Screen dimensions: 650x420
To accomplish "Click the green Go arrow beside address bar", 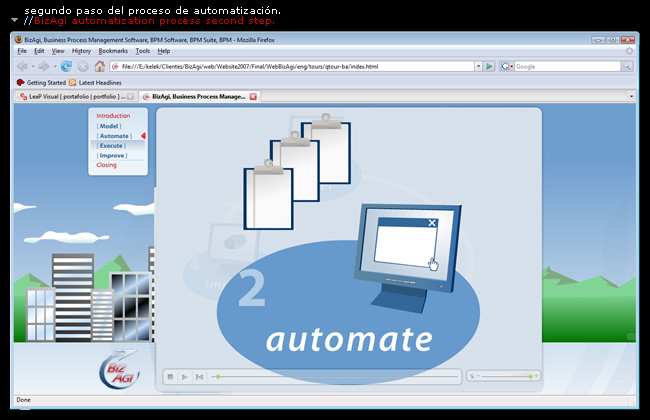I will (489, 66).
